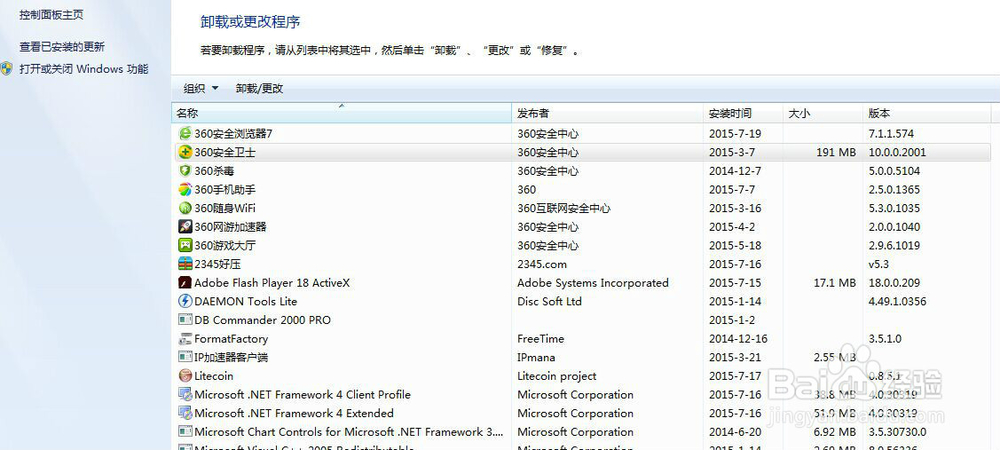The width and height of the screenshot is (1000, 450).
Task: Click publisher 360互联网安全中心
Action: click(564, 208)
